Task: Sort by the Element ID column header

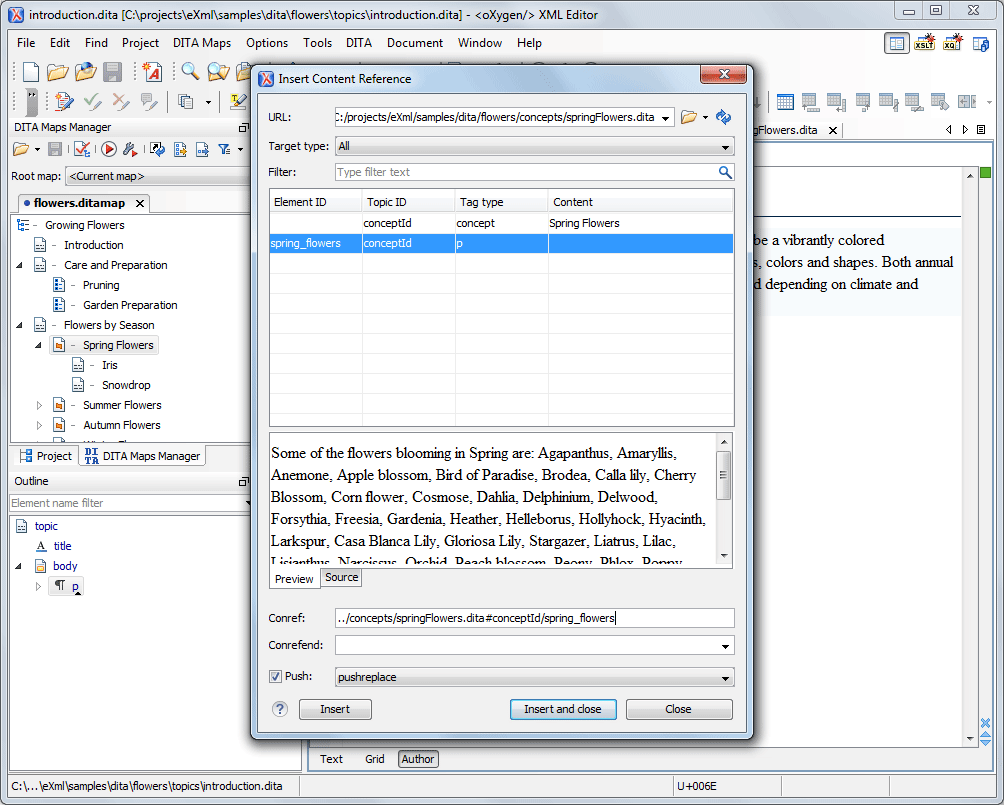Action: tap(316, 202)
